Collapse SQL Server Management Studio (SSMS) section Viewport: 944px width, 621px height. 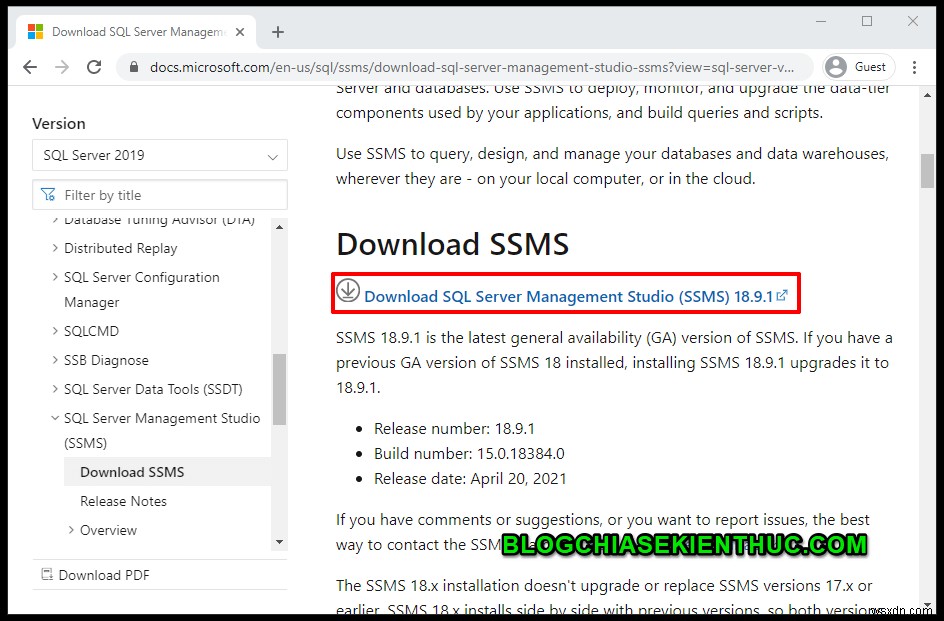coord(55,418)
